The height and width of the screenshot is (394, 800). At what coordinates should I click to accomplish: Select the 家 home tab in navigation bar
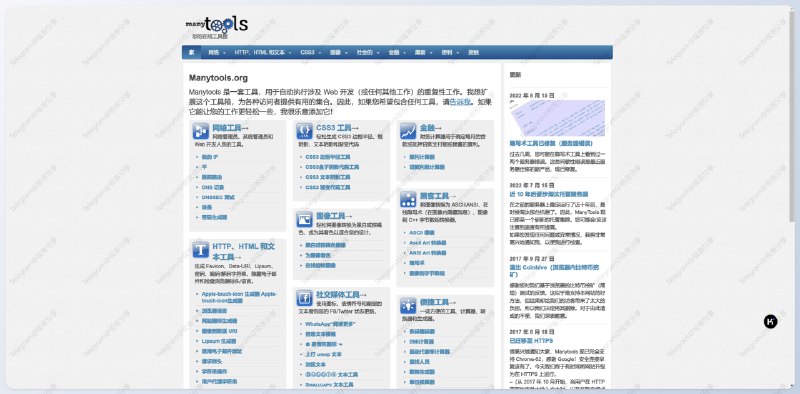click(192, 53)
